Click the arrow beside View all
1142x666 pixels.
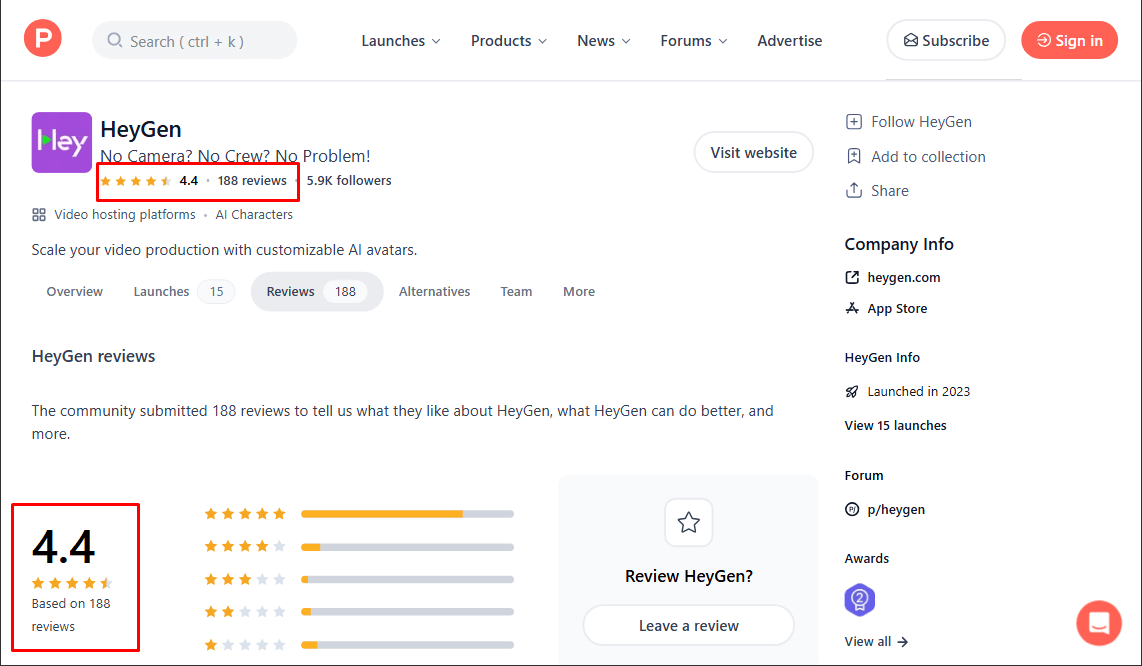tap(902, 642)
